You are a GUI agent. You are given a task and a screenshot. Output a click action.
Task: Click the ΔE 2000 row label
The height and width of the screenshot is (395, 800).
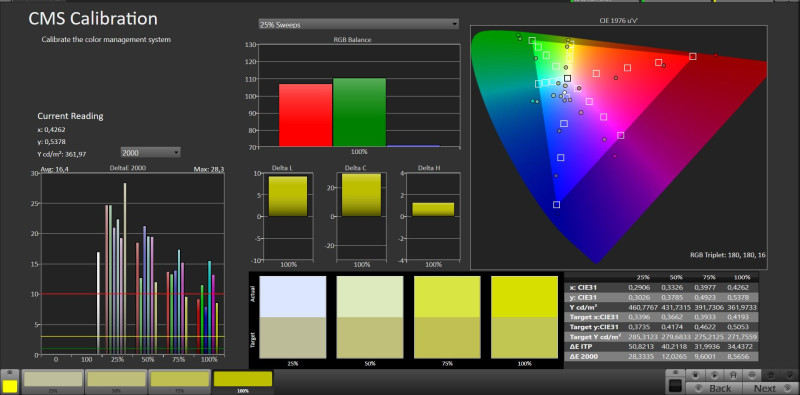[x=583, y=357]
